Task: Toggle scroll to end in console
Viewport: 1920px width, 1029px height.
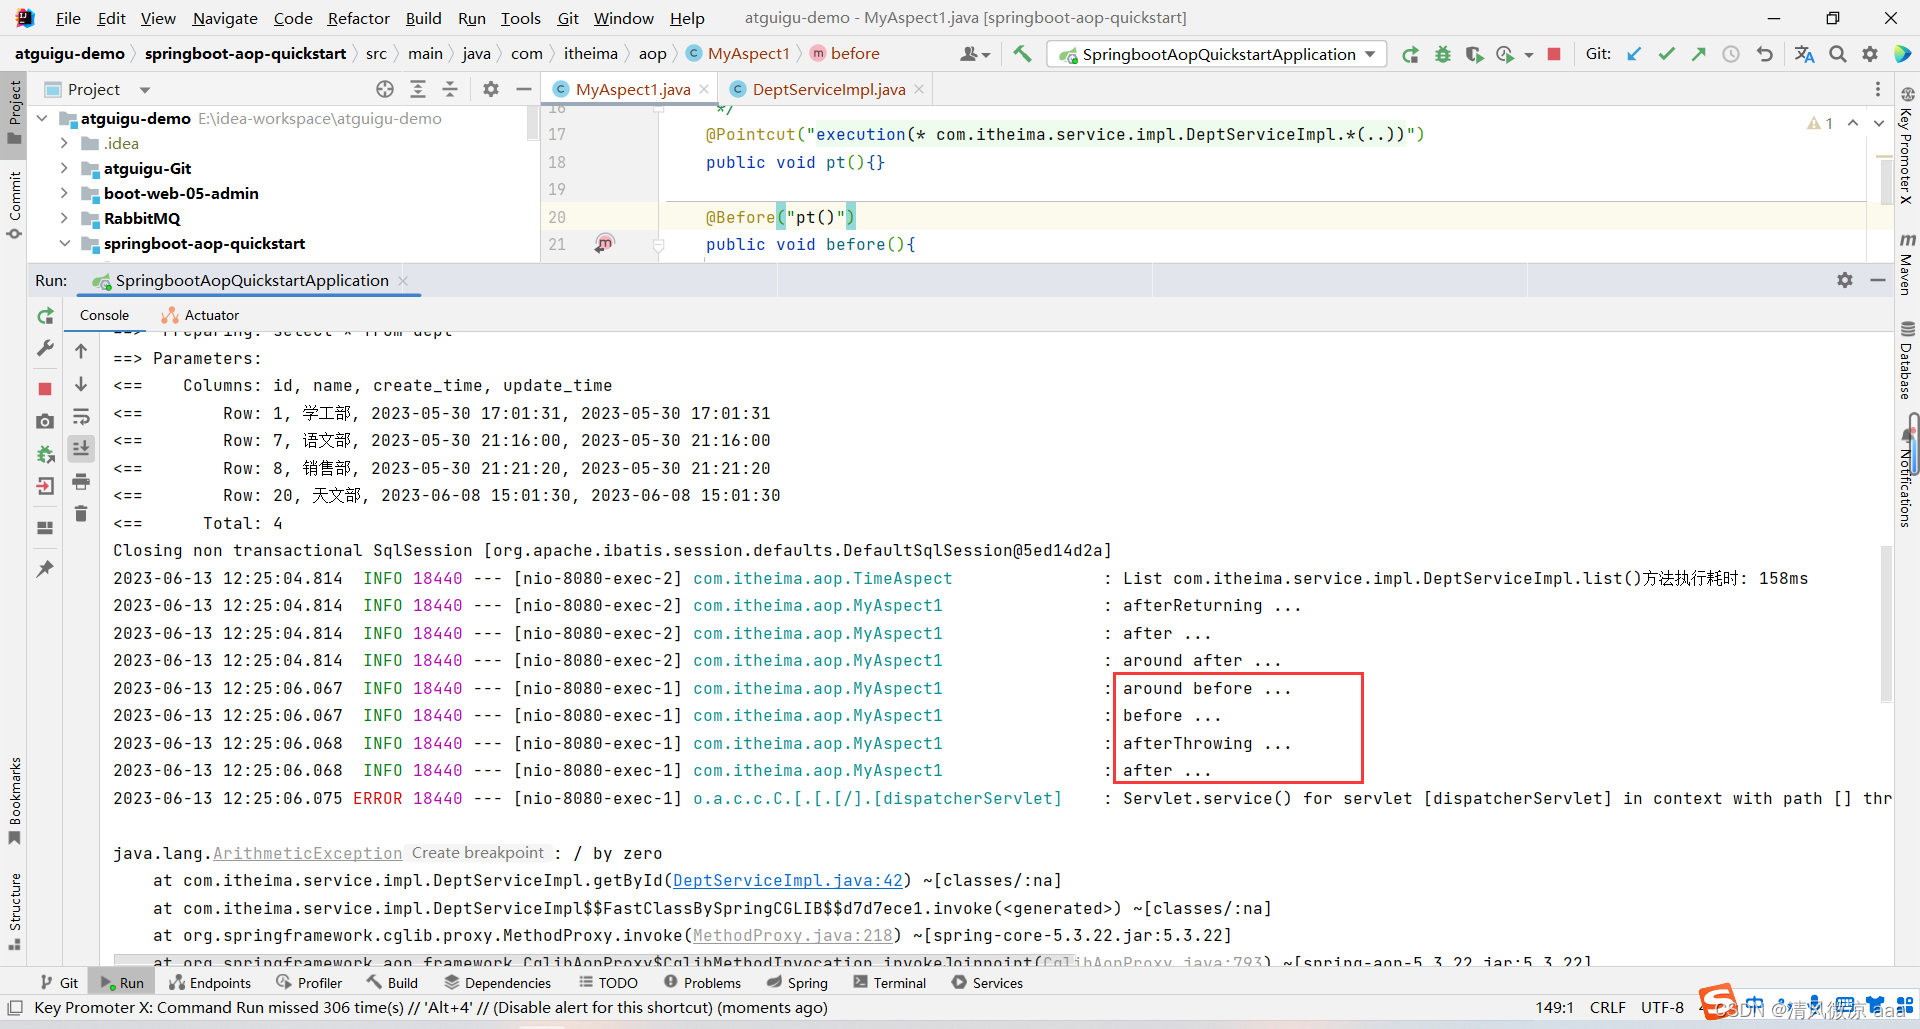Action: 81,448
